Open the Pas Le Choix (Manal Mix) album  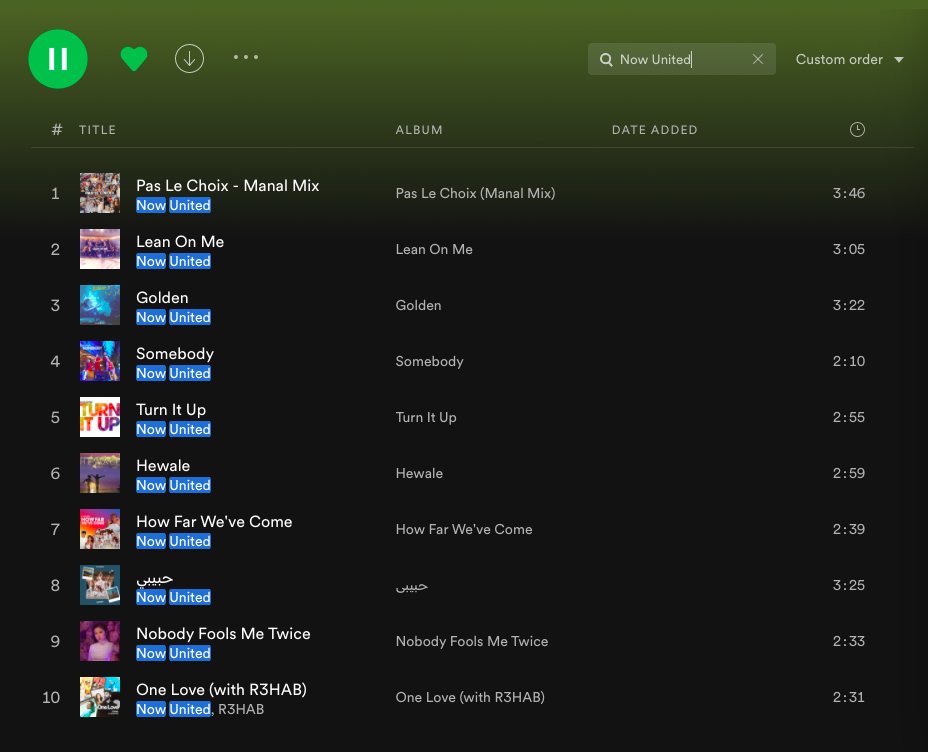[x=475, y=193]
